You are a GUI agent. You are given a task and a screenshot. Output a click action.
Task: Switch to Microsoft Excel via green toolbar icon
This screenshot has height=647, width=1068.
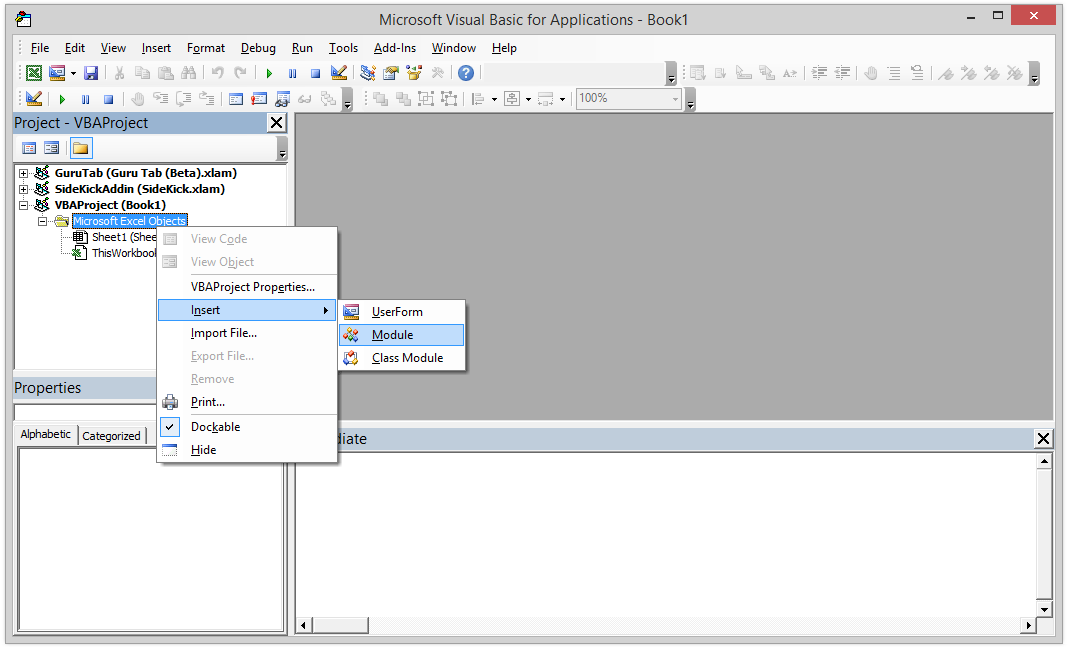pos(33,73)
